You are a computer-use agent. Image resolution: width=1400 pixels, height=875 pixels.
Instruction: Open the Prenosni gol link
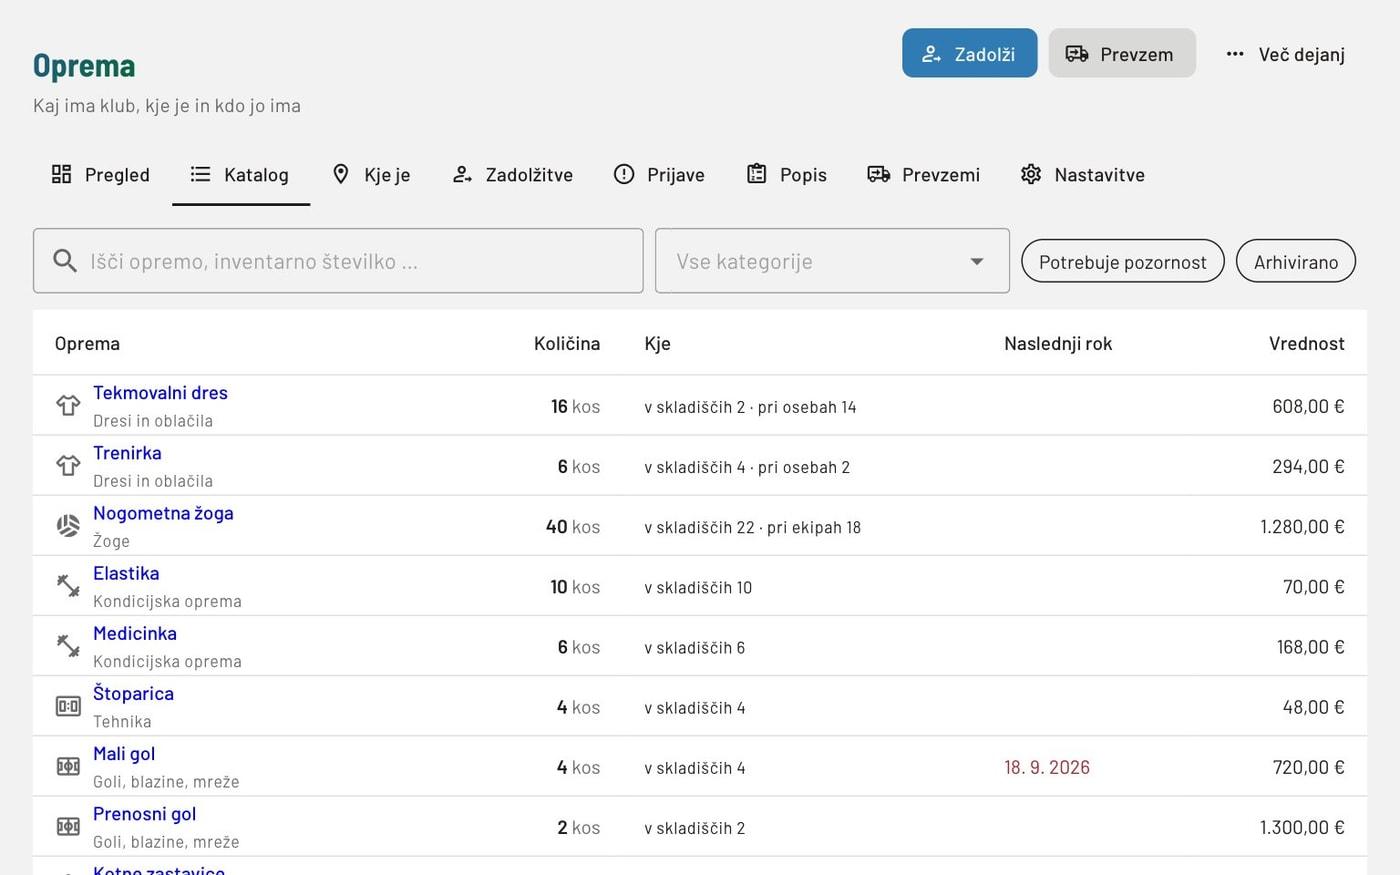[144, 813]
